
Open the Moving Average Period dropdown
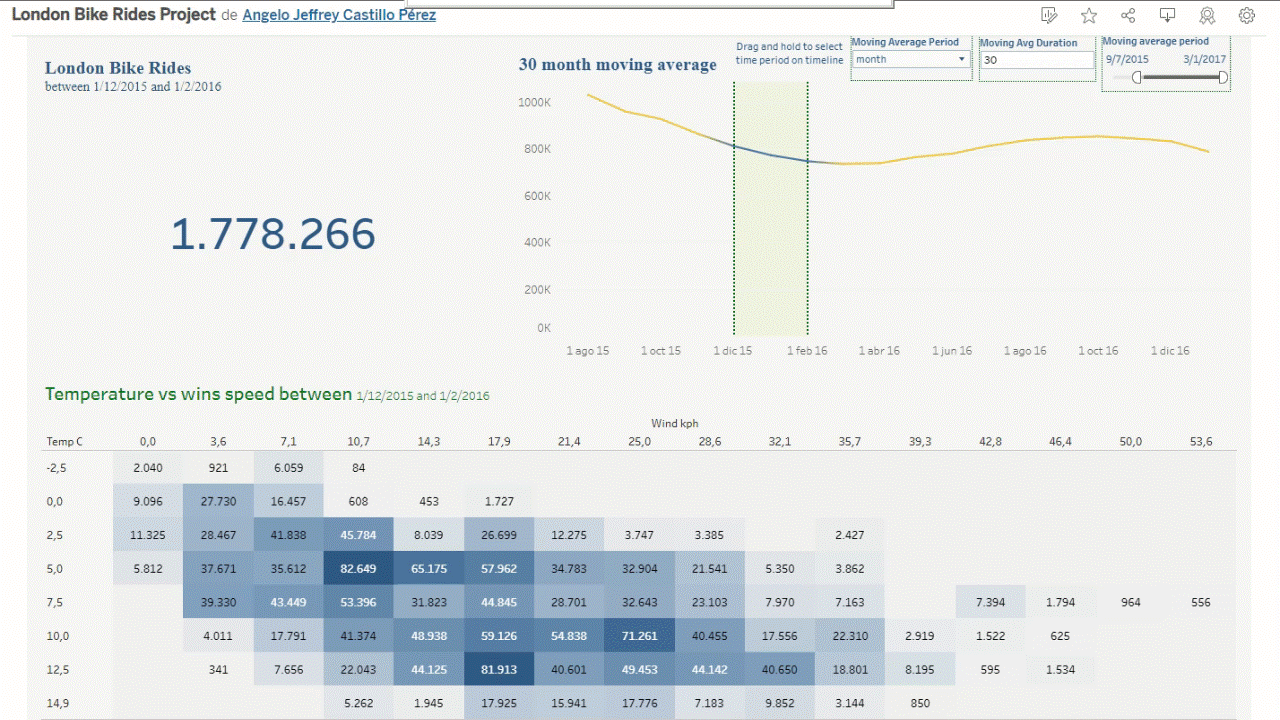(910, 59)
